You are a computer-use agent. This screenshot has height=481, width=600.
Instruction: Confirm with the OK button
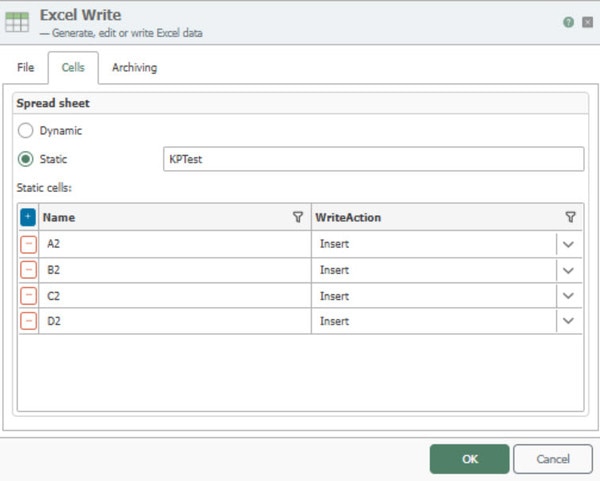tap(470, 459)
